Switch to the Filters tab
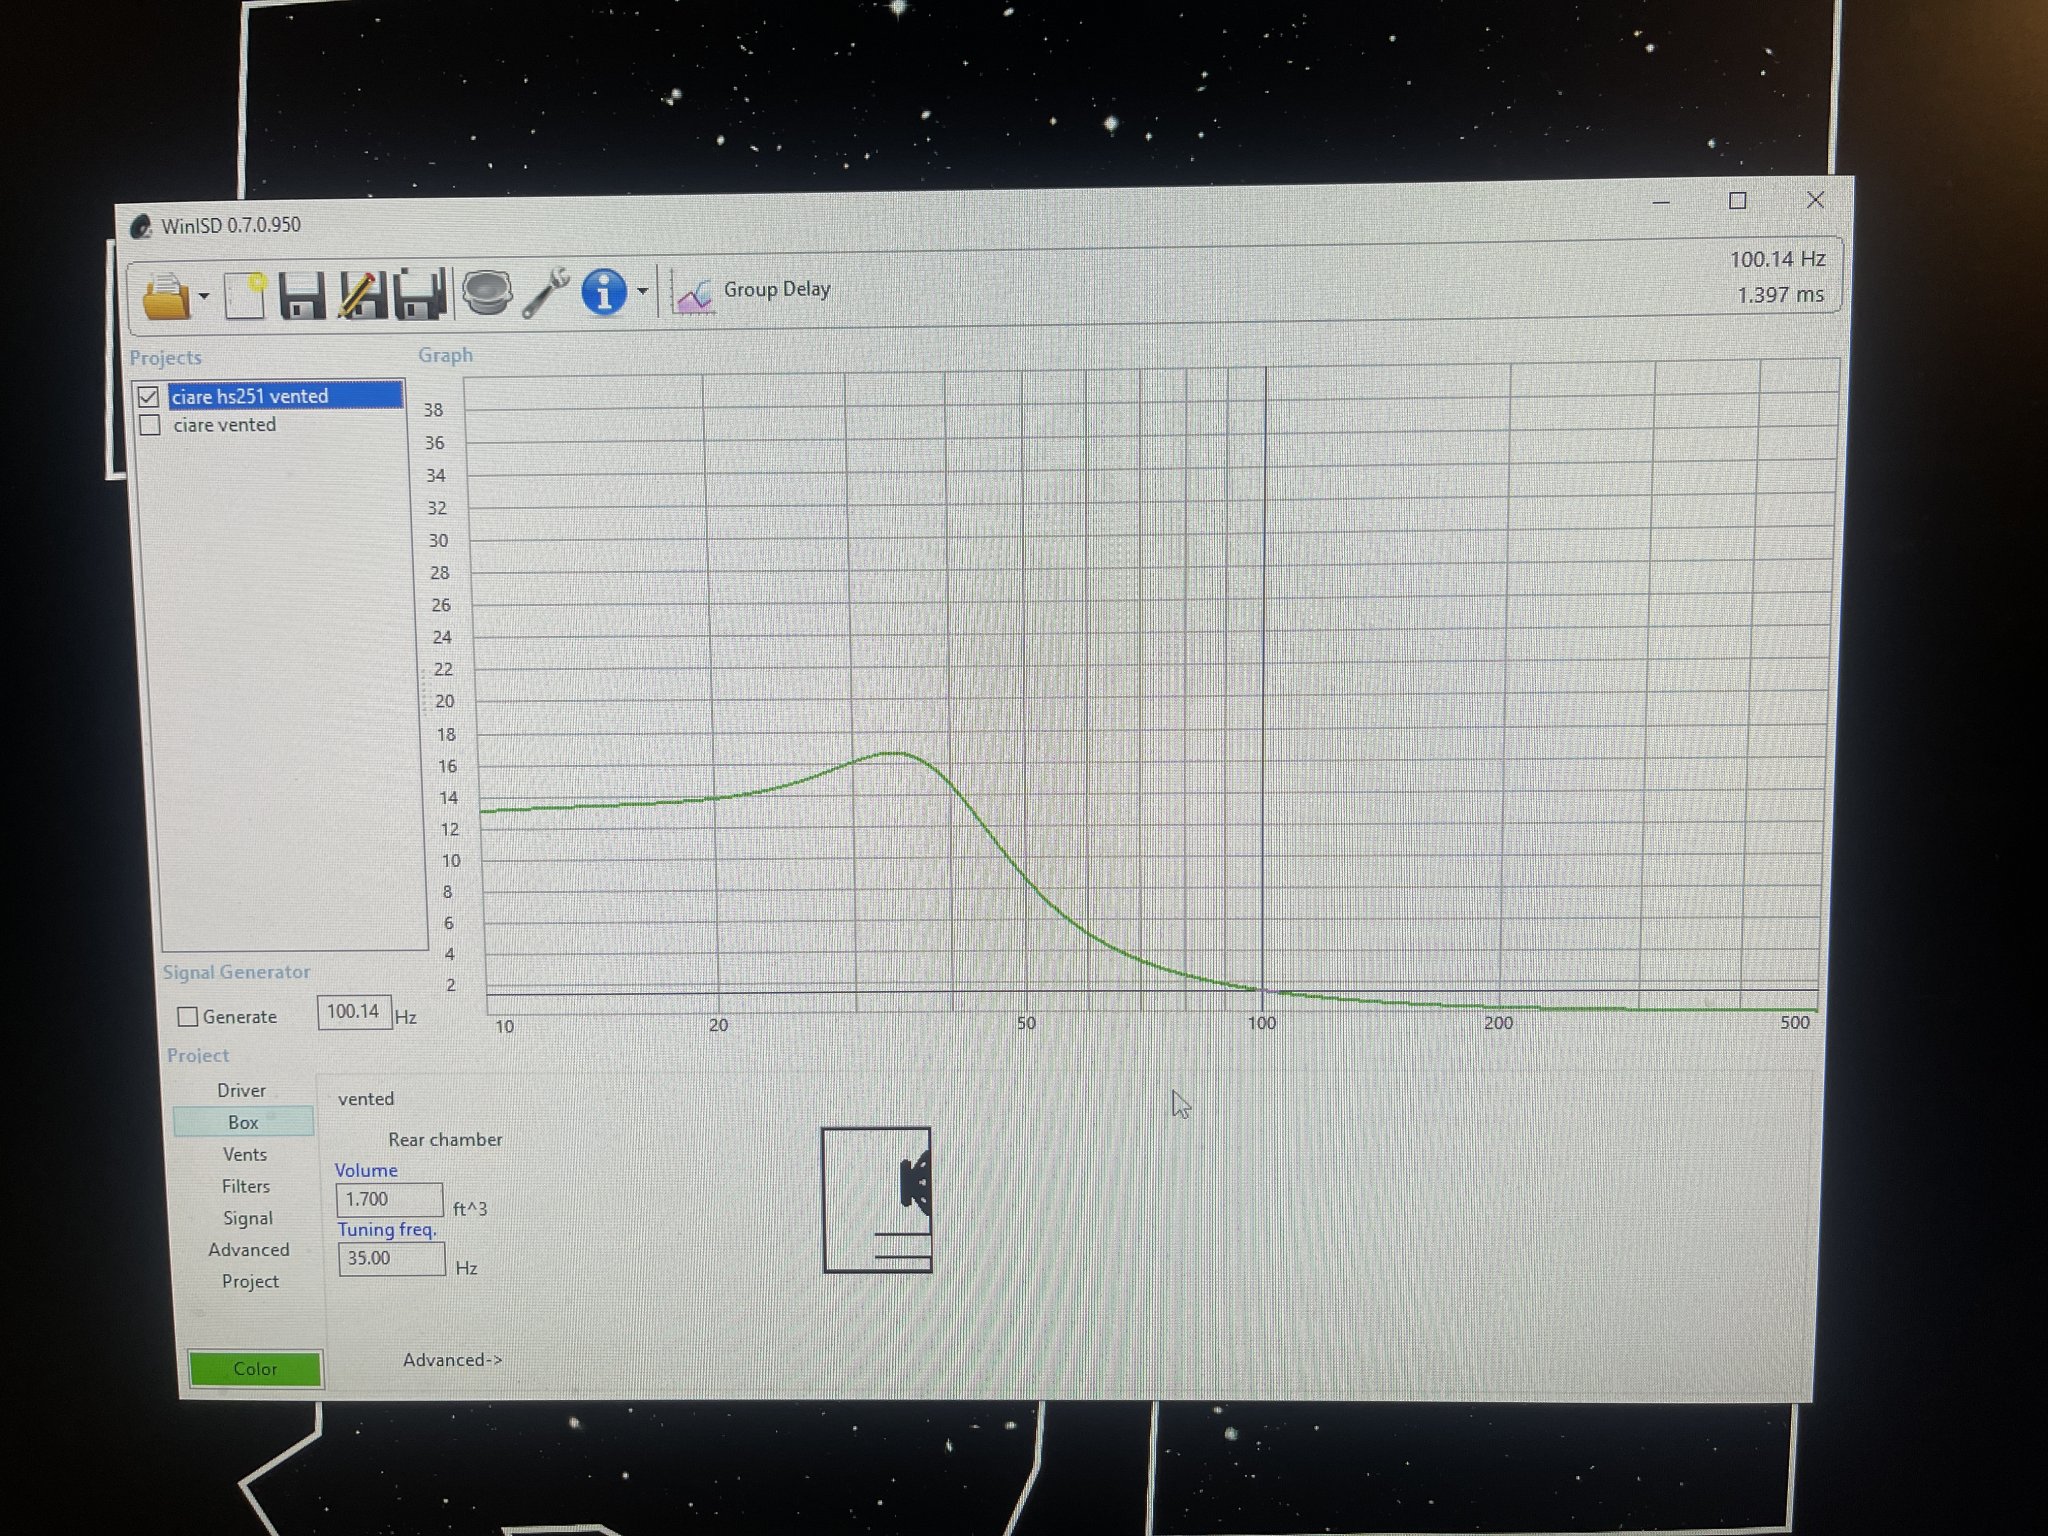The height and width of the screenshot is (1536, 2048). (x=246, y=1186)
